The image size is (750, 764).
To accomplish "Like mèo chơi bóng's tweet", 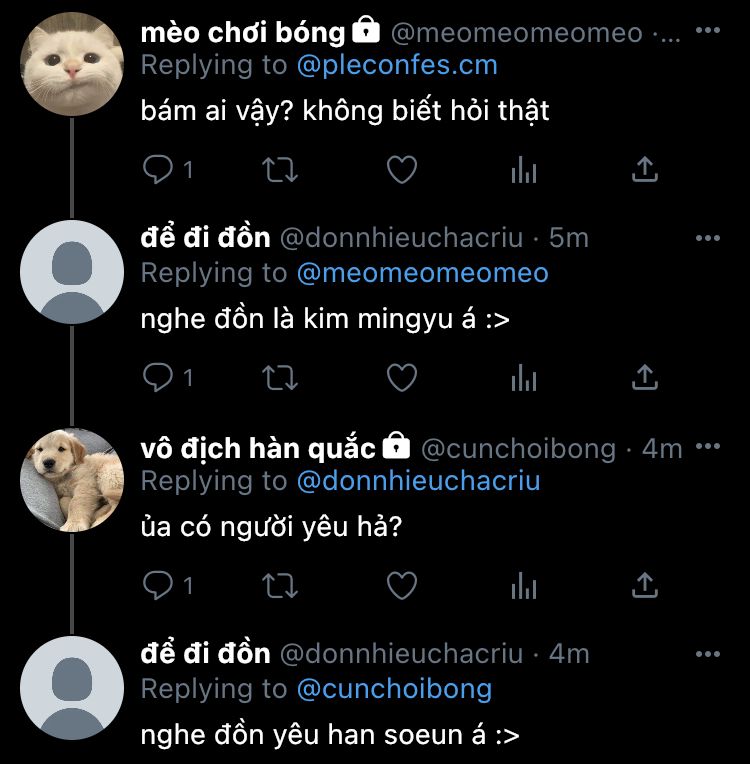I will click(x=402, y=170).
